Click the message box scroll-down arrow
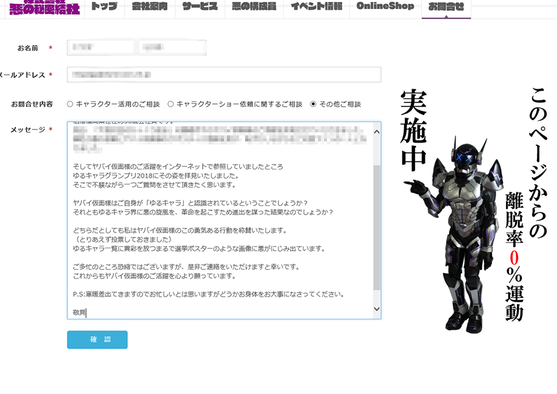The width and height of the screenshot is (557, 394). (377, 309)
